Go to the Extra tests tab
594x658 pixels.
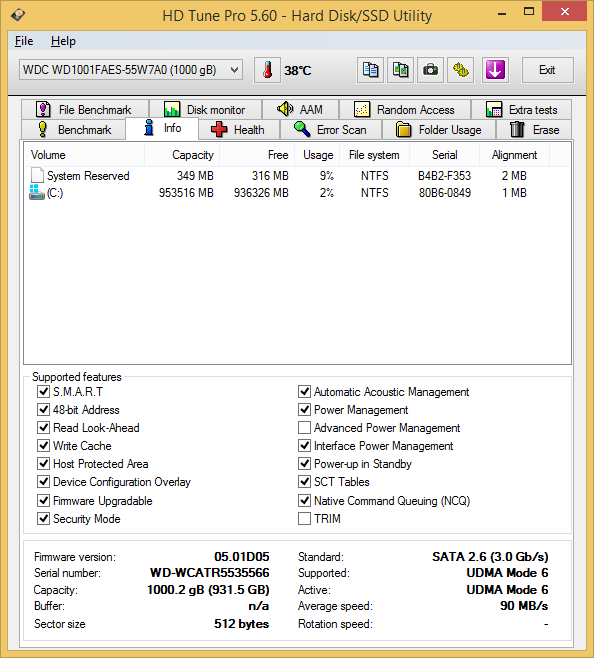pos(521,110)
